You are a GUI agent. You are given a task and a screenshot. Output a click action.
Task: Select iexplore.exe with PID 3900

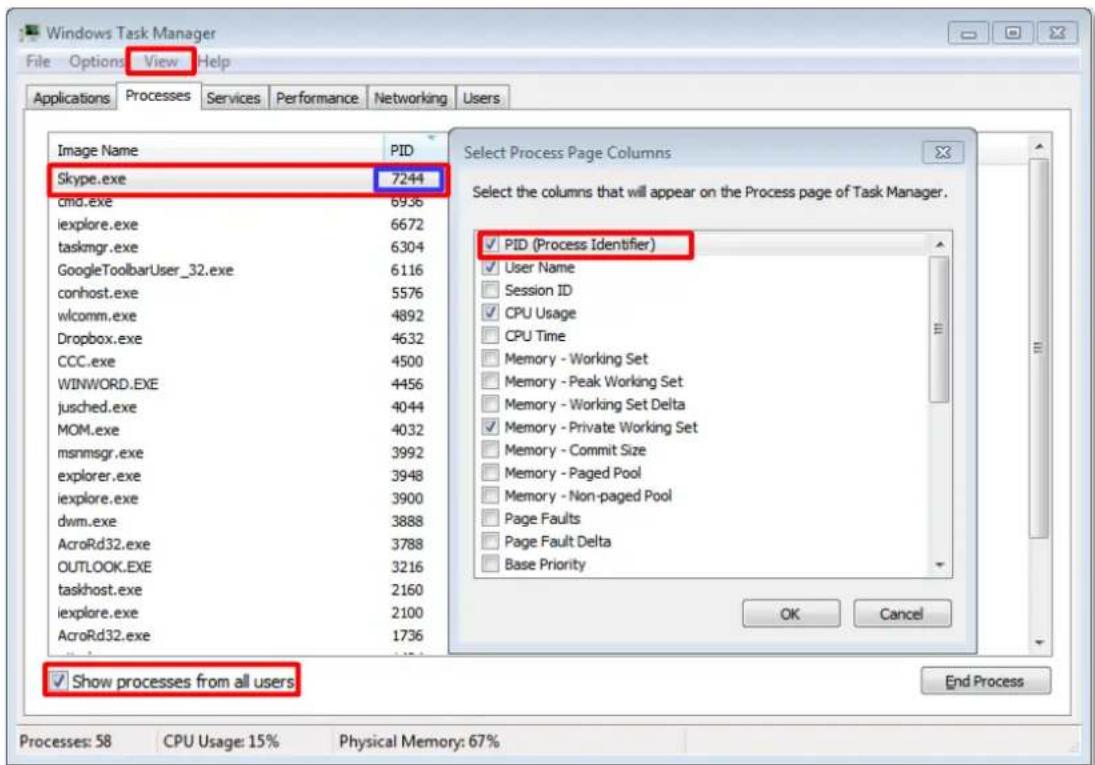[248, 498]
